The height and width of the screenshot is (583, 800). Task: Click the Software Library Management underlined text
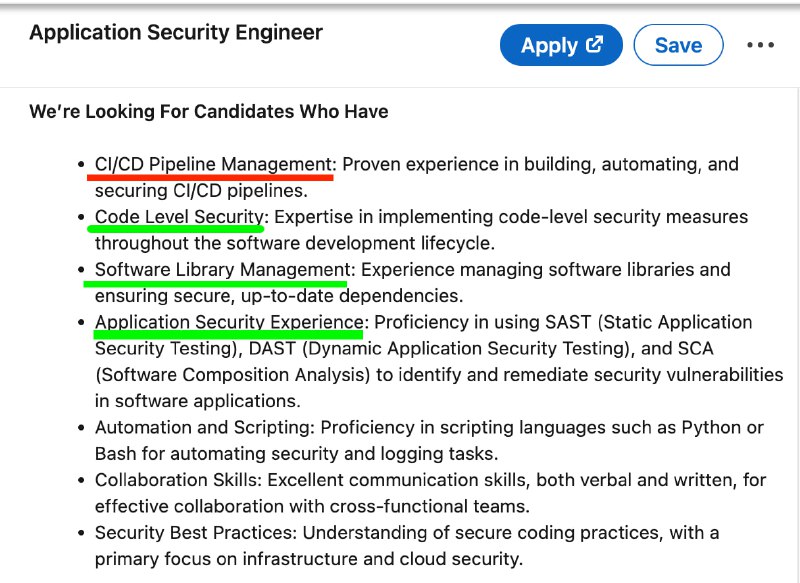pos(222,269)
